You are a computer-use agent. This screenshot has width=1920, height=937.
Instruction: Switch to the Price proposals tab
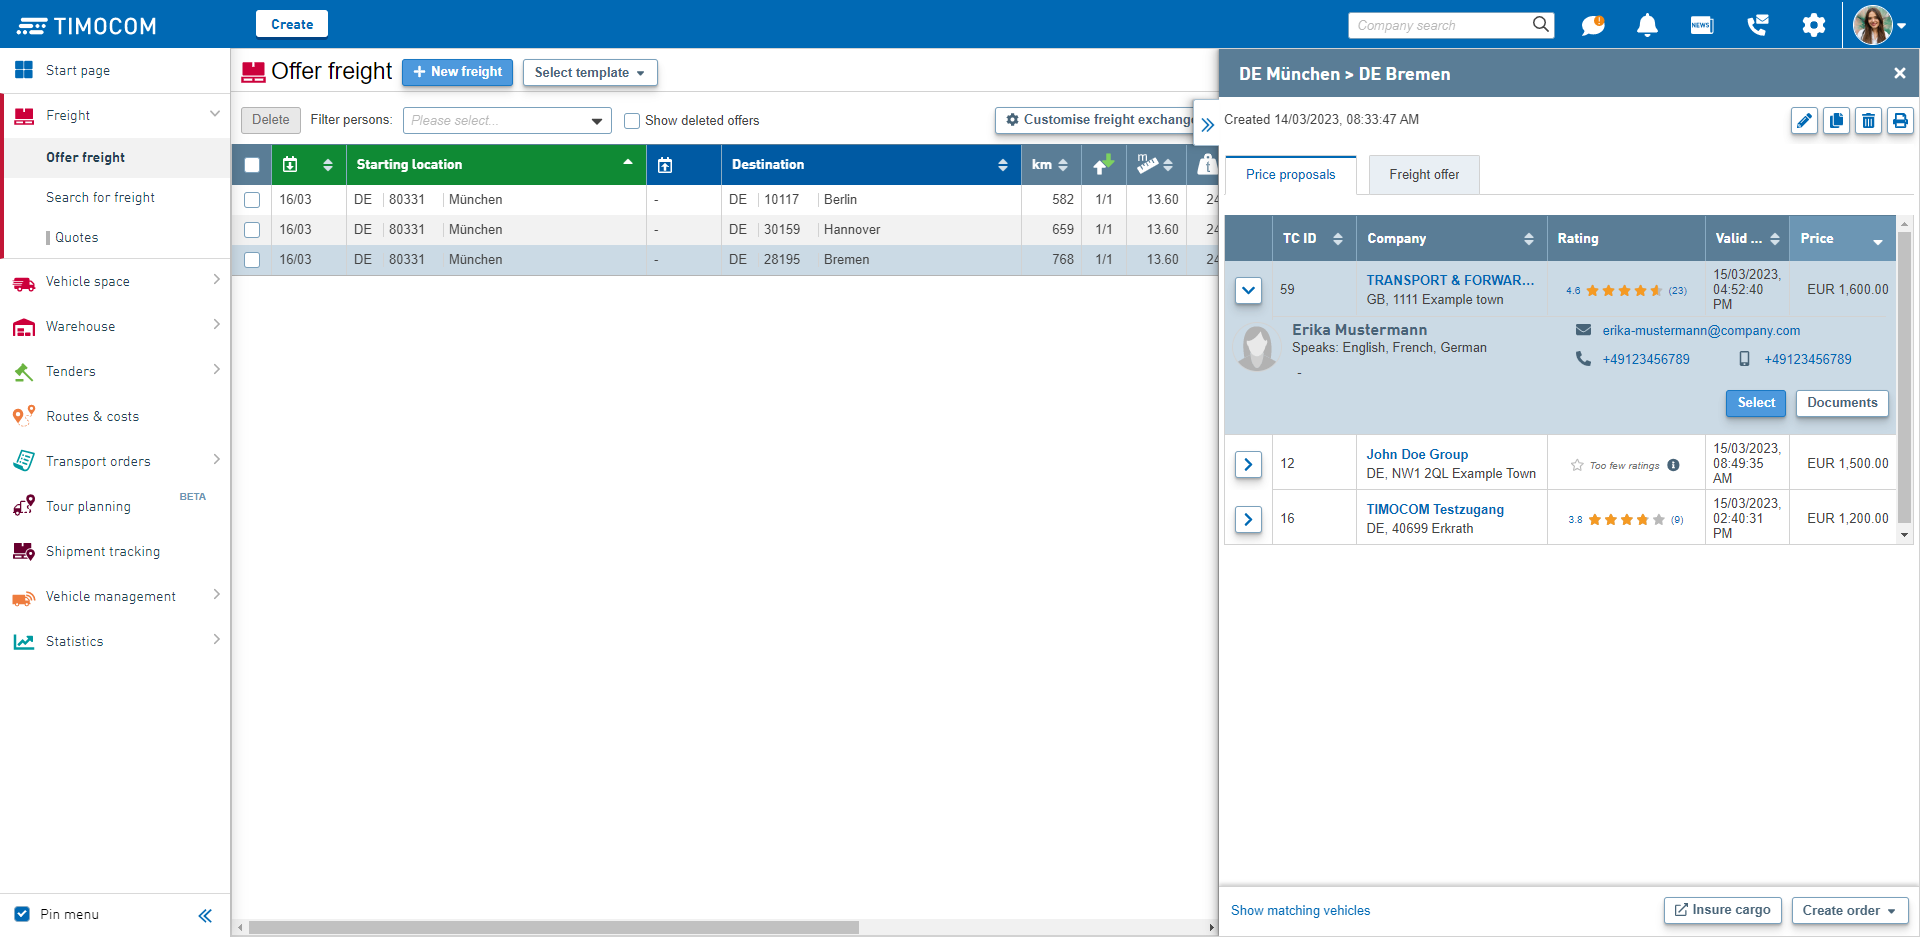tap(1290, 174)
